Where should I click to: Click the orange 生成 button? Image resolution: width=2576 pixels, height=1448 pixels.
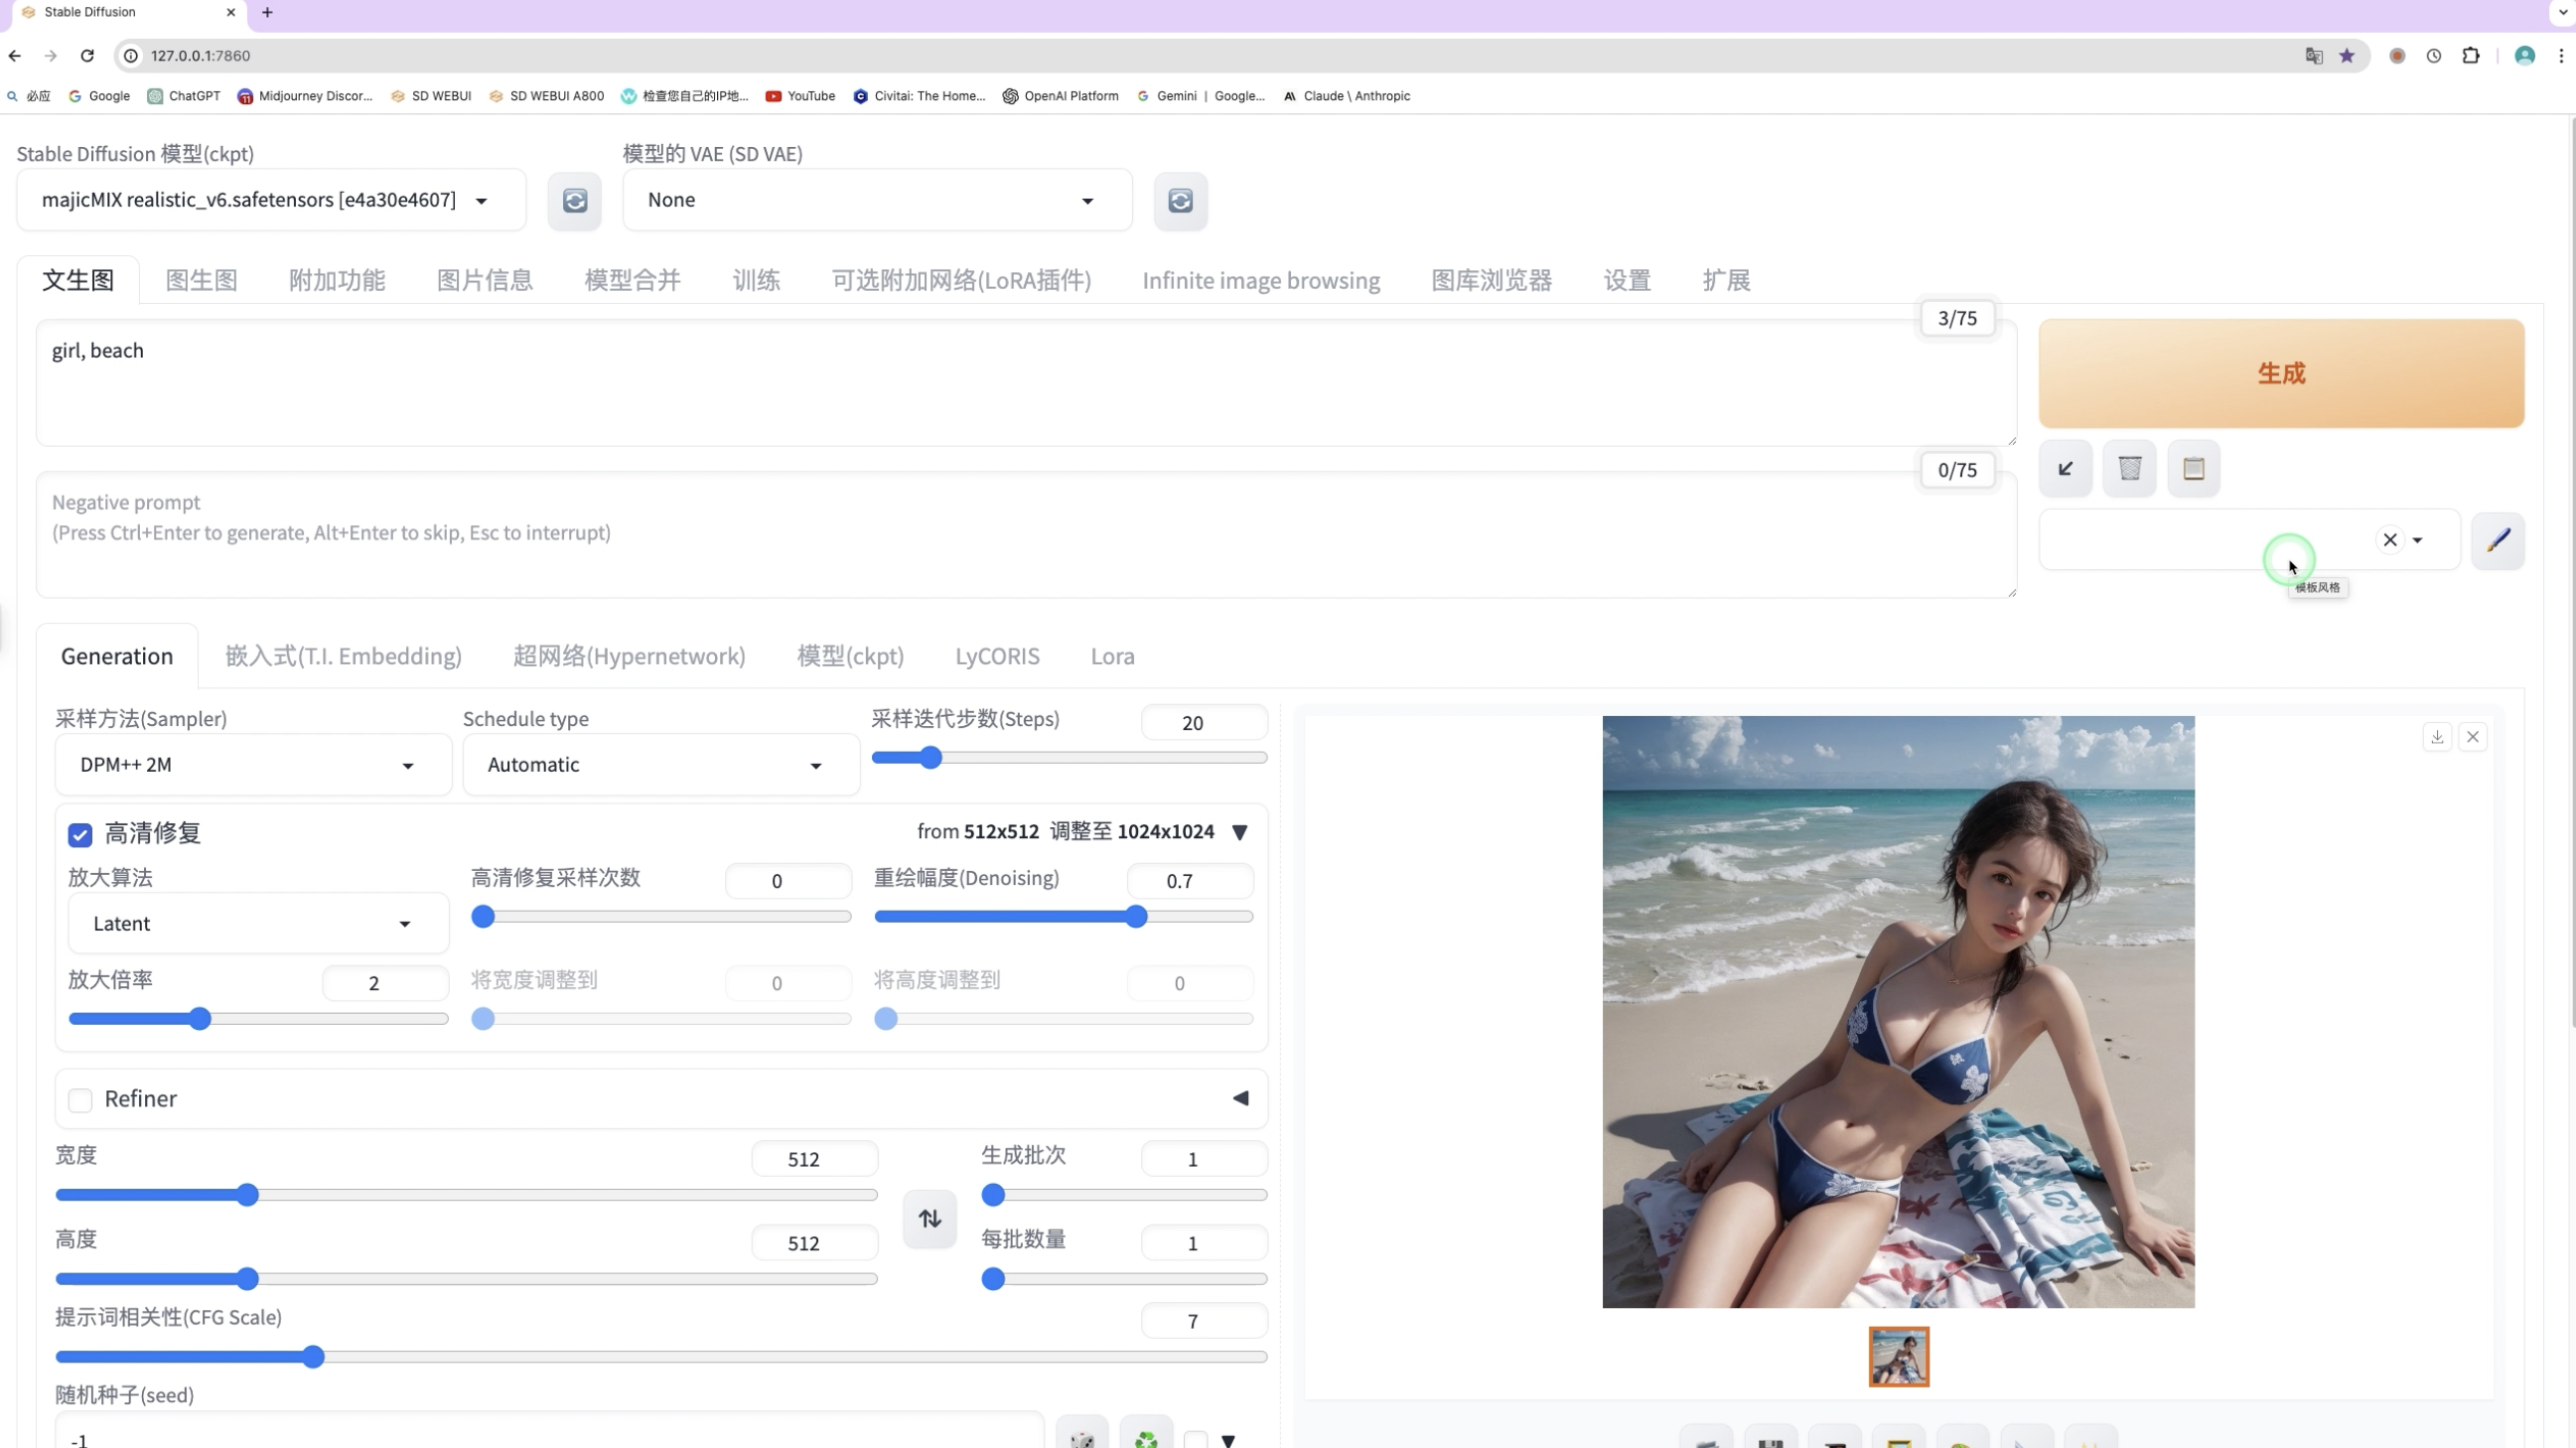pyautogui.click(x=2281, y=374)
